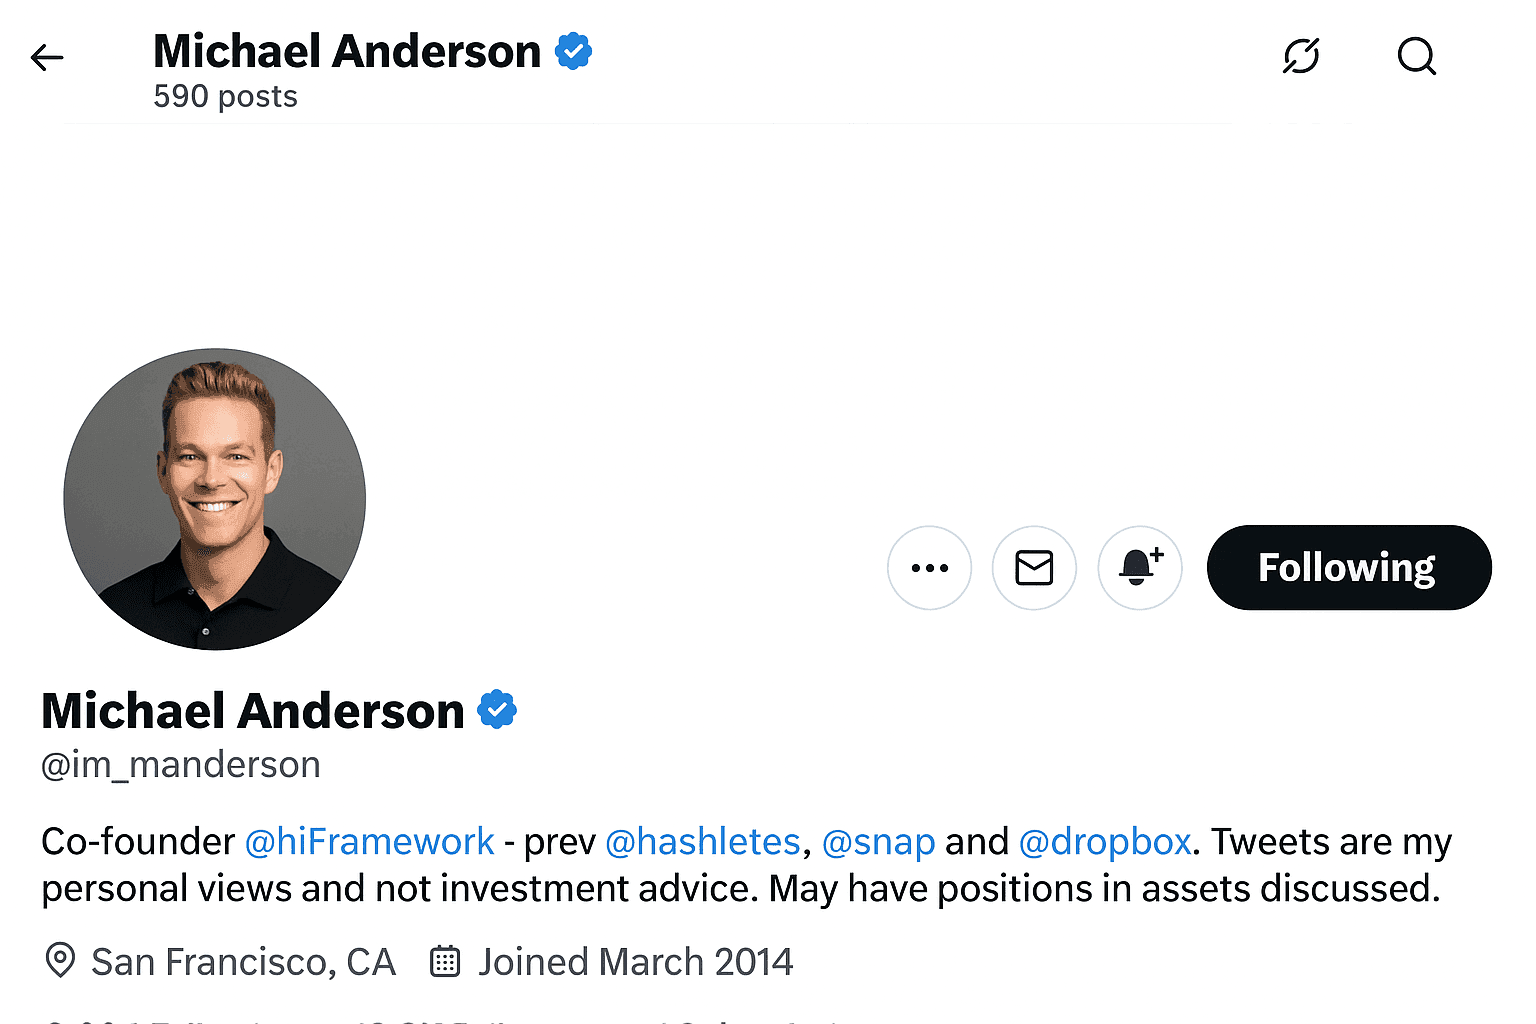1536x1024 pixels.
Task: Click the 590 posts count in header
Action: coord(225,97)
